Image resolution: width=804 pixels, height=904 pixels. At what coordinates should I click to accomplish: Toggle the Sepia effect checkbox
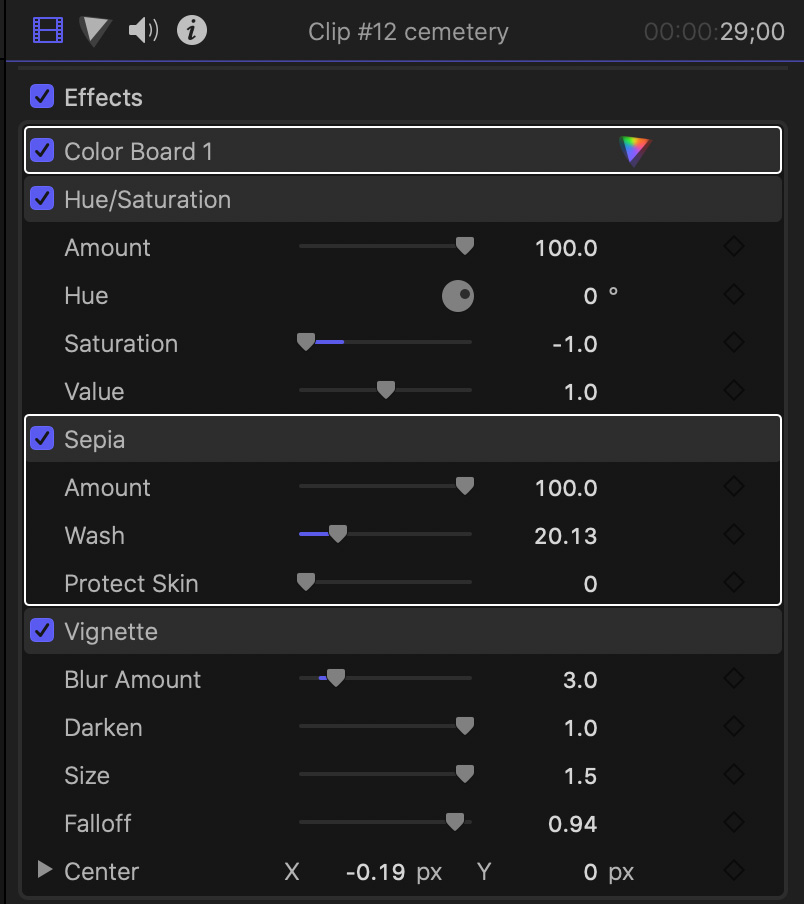[x=42, y=439]
